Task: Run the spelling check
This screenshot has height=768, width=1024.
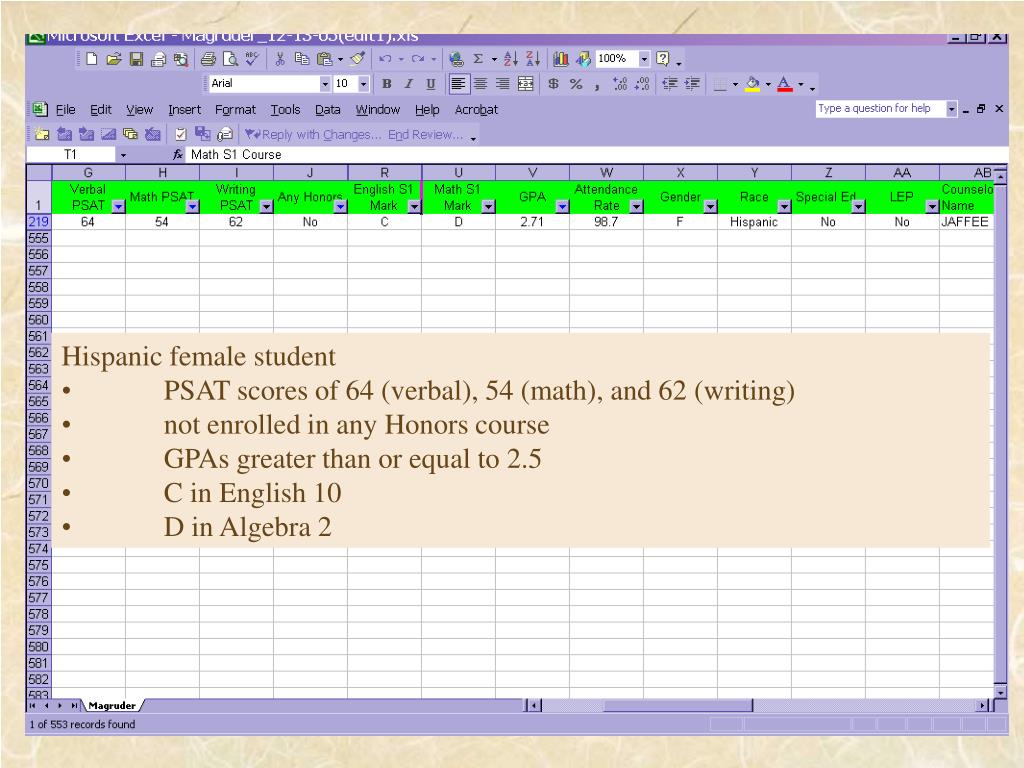Action: 252,59
